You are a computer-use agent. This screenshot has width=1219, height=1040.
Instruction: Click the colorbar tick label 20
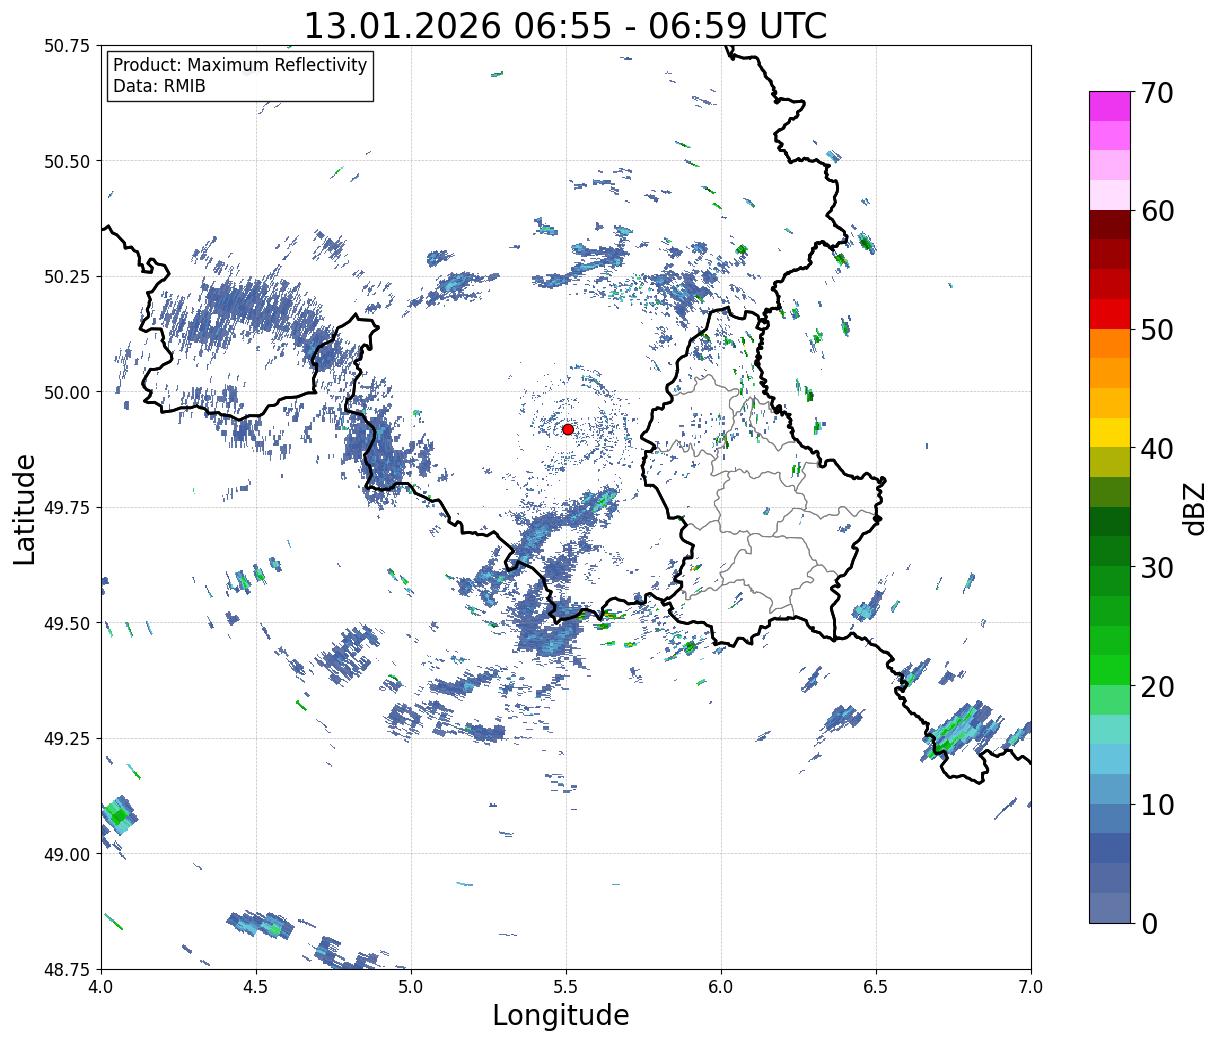(1156, 687)
